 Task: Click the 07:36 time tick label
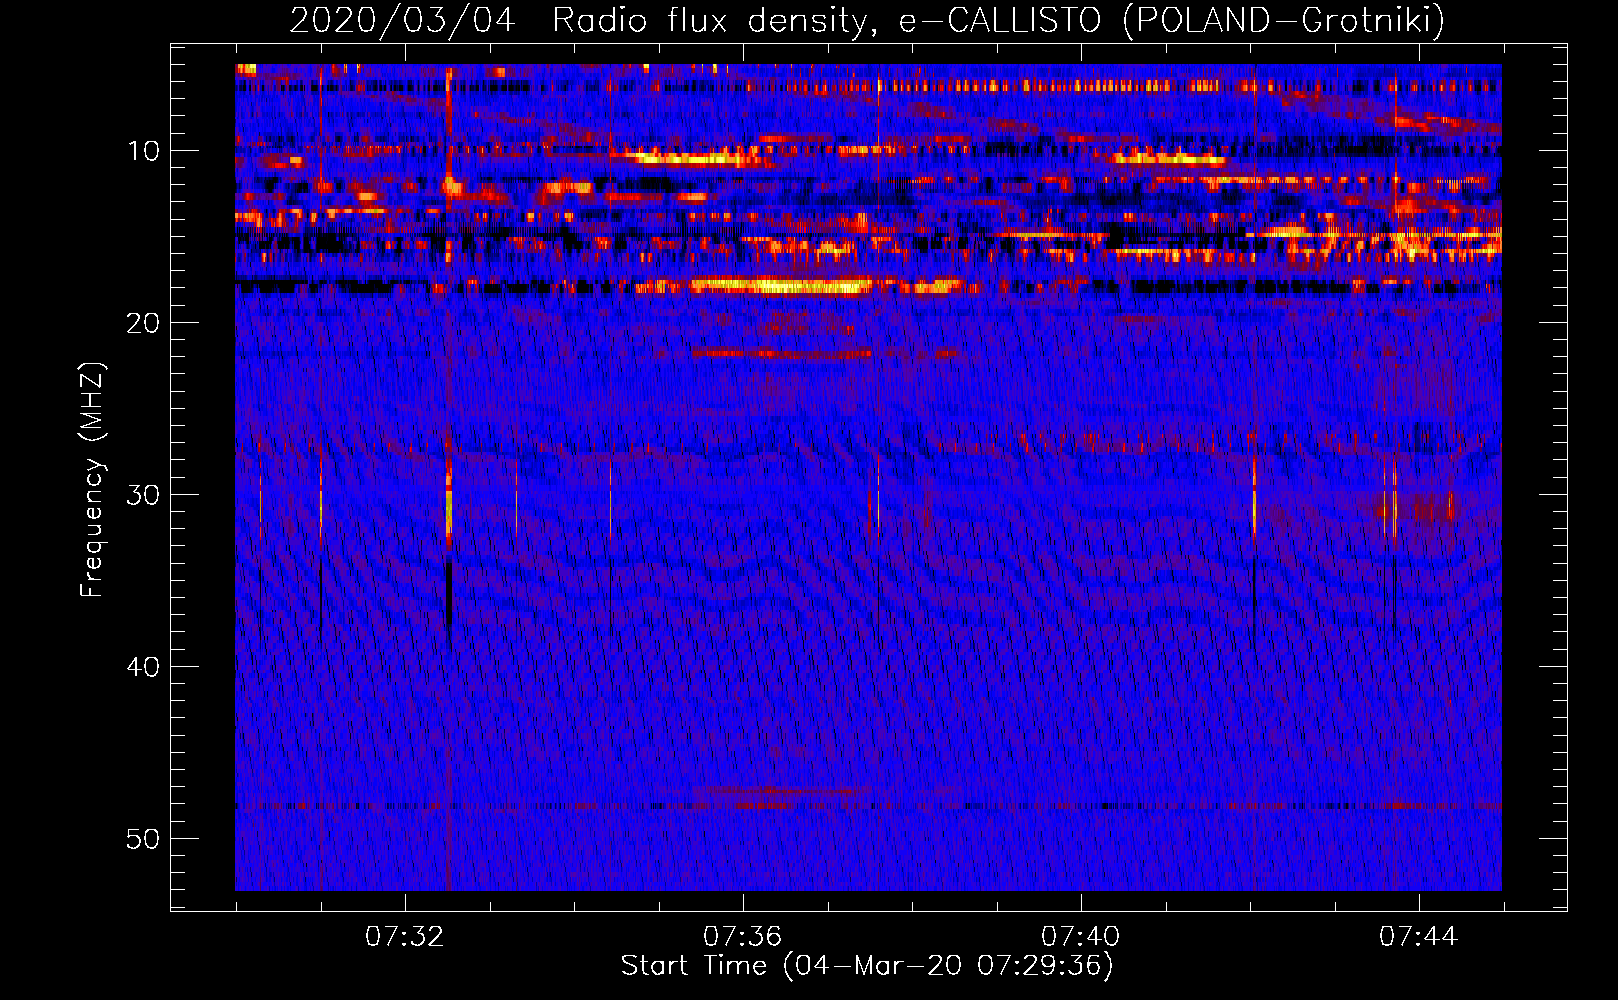click(x=742, y=937)
